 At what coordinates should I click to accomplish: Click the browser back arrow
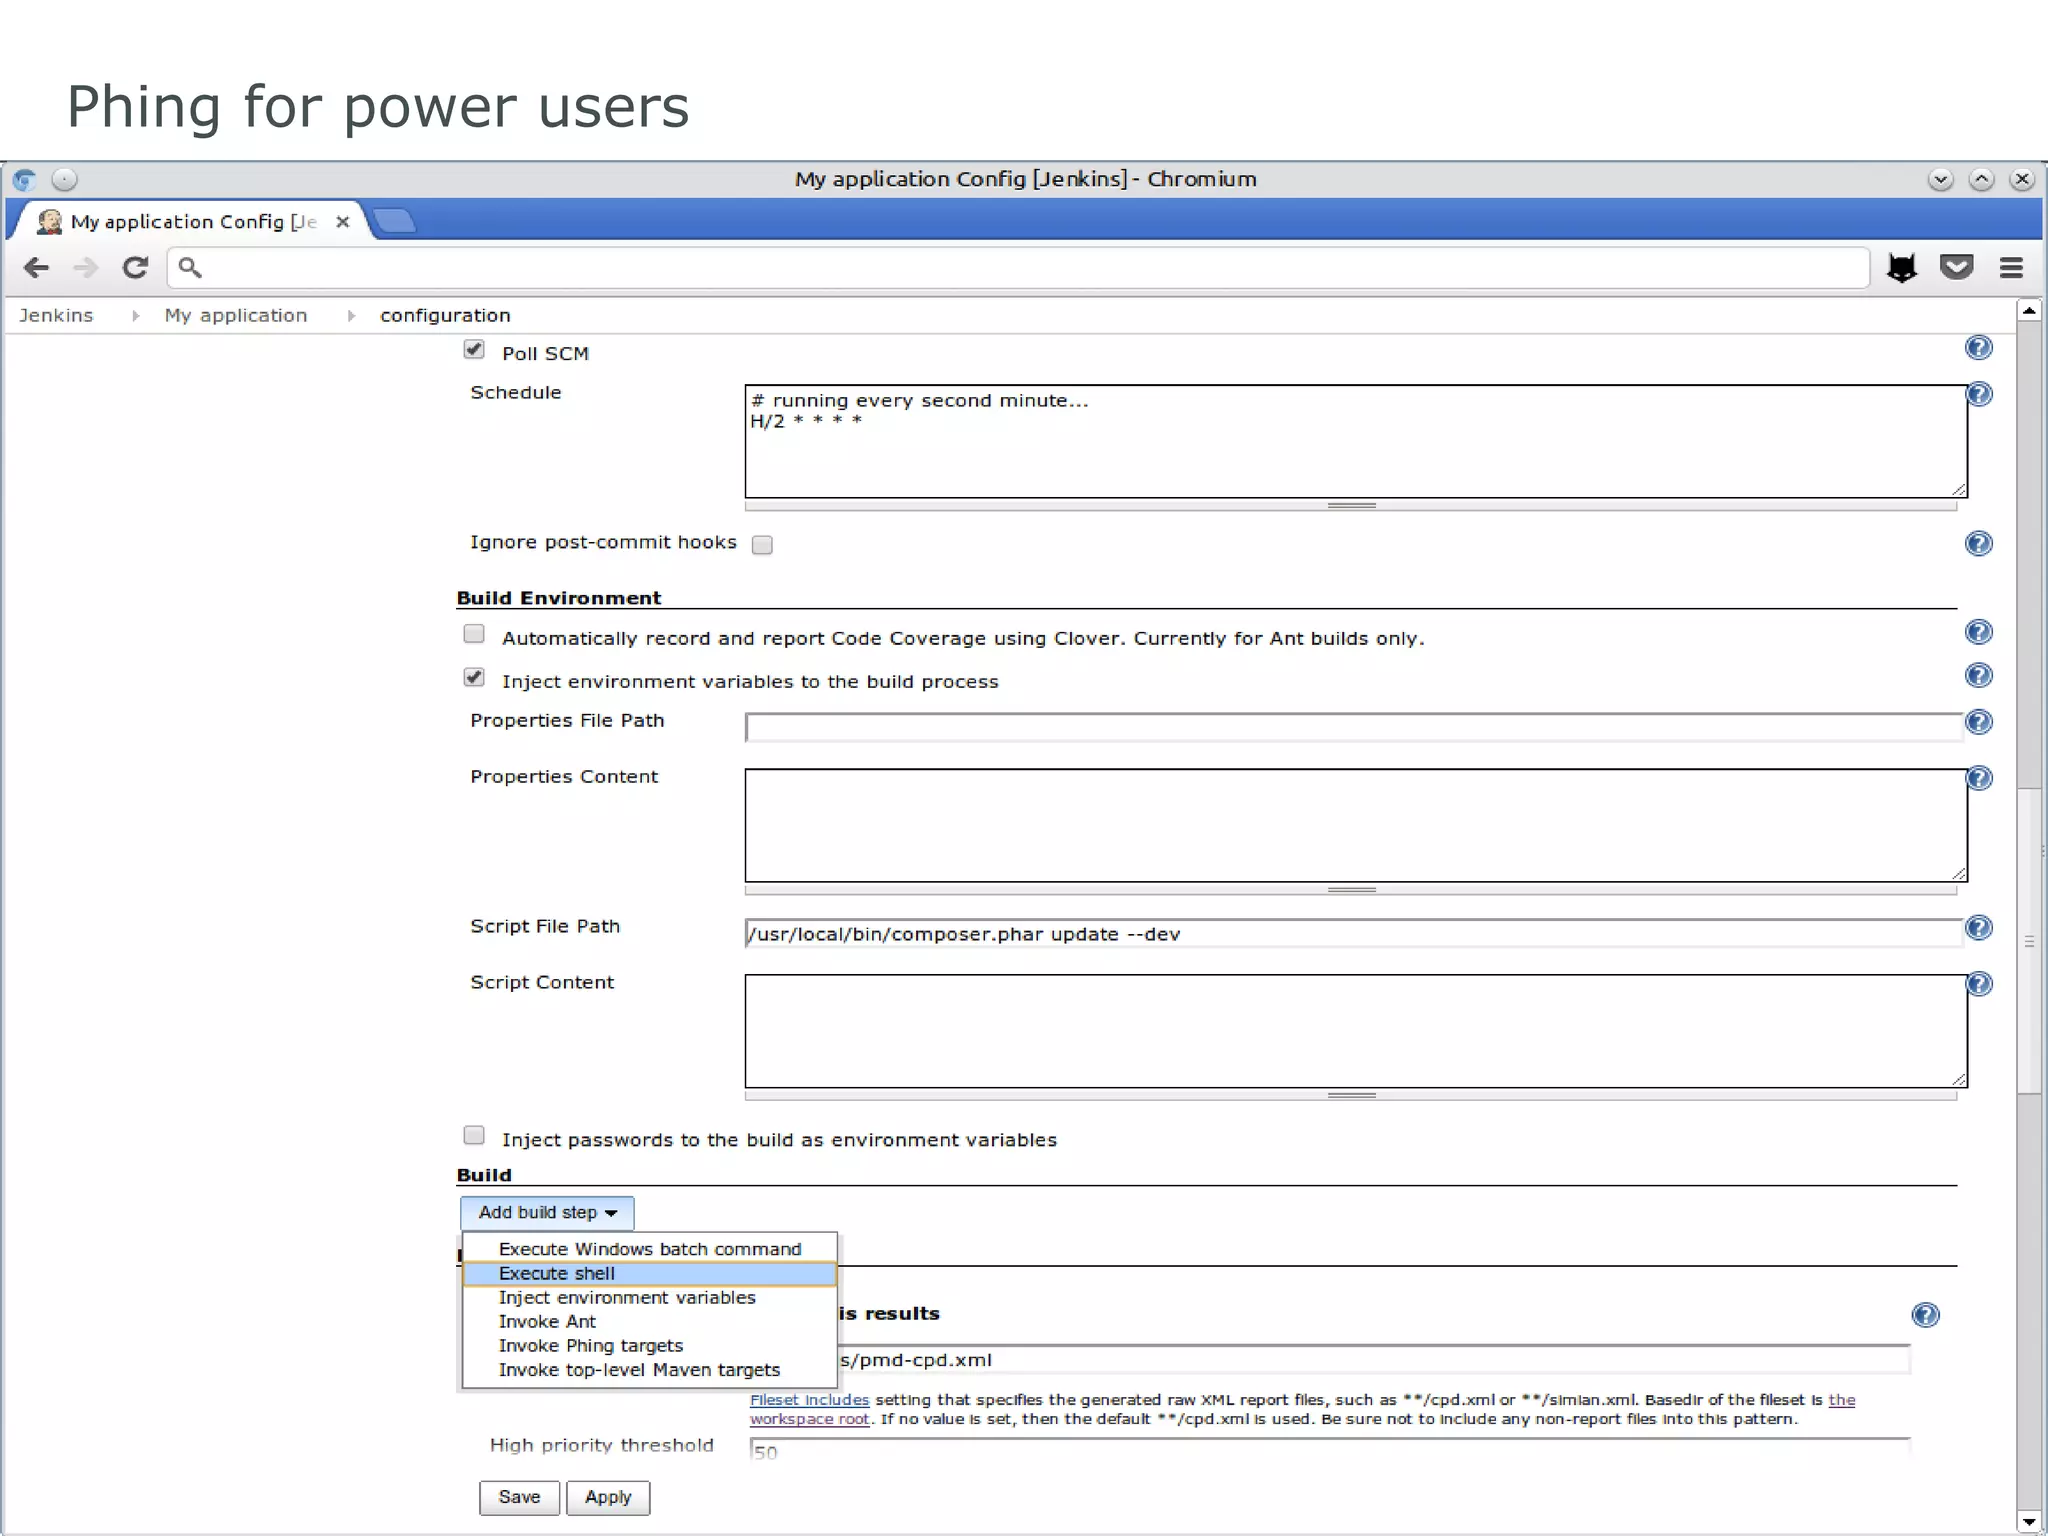(x=36, y=267)
